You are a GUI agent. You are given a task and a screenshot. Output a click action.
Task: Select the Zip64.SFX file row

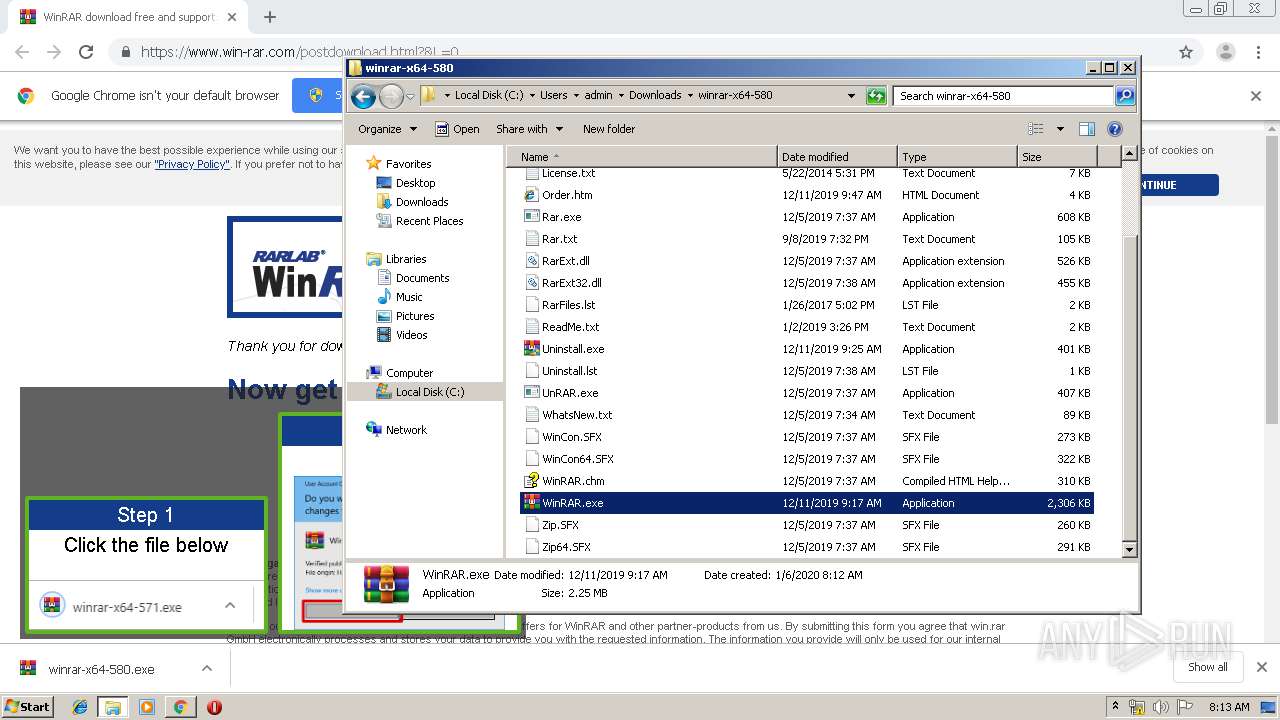[x=807, y=547]
